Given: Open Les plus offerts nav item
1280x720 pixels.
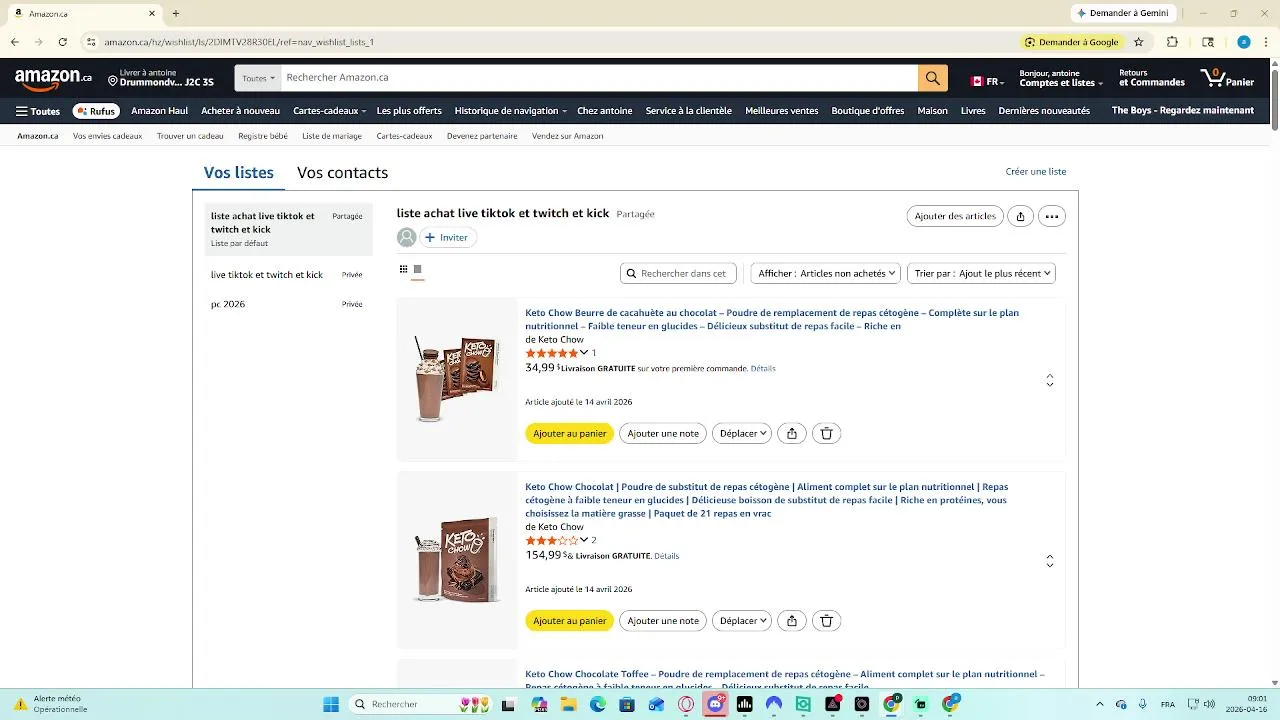Looking at the screenshot, I should coord(409,111).
